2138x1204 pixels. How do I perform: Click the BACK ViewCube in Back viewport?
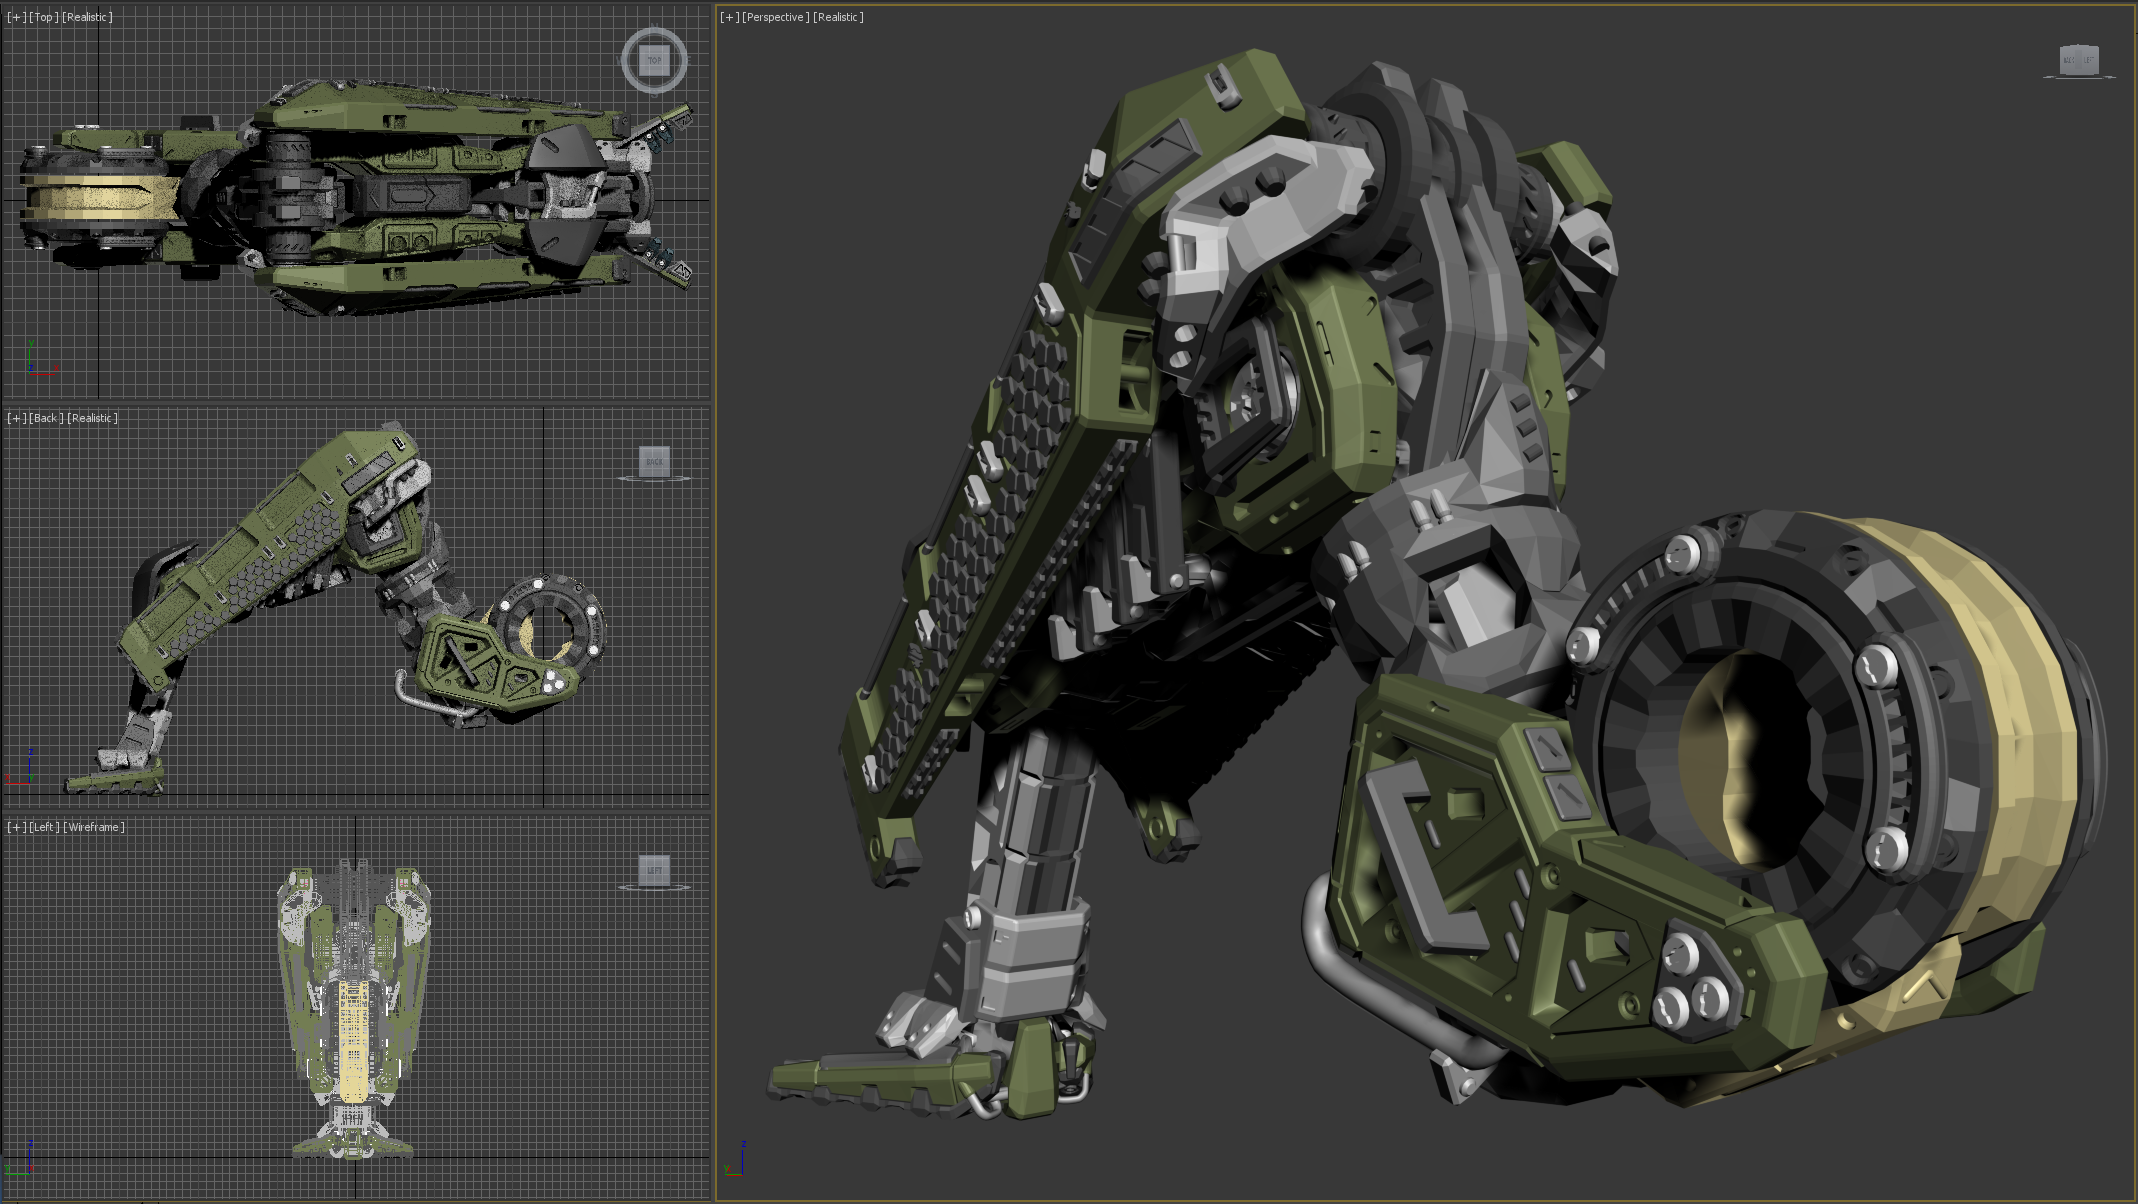click(x=654, y=461)
